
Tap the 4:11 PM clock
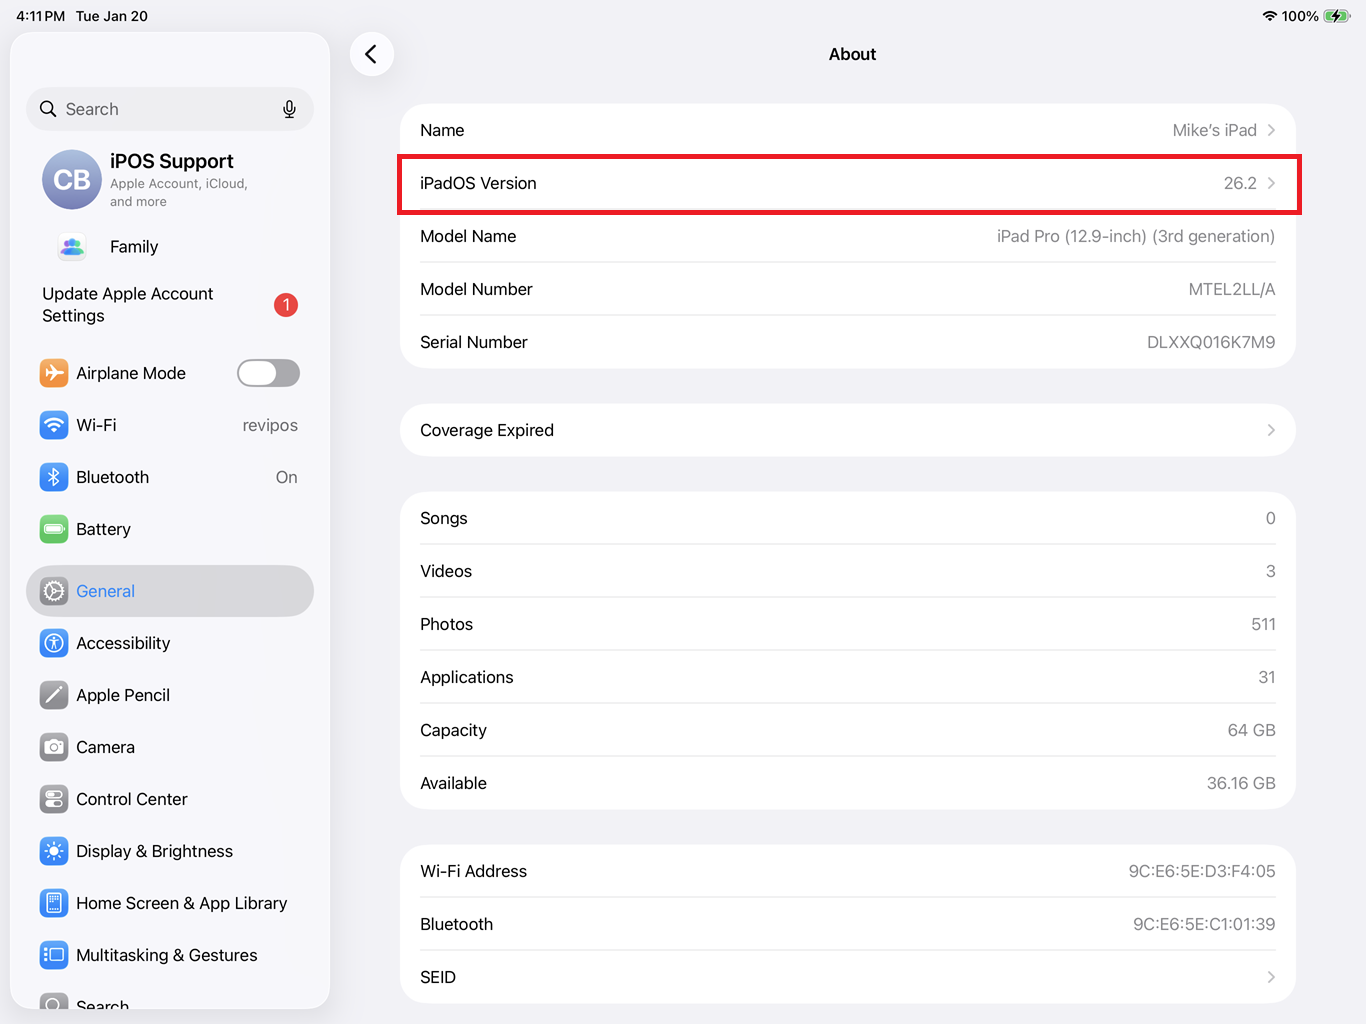(x=41, y=16)
